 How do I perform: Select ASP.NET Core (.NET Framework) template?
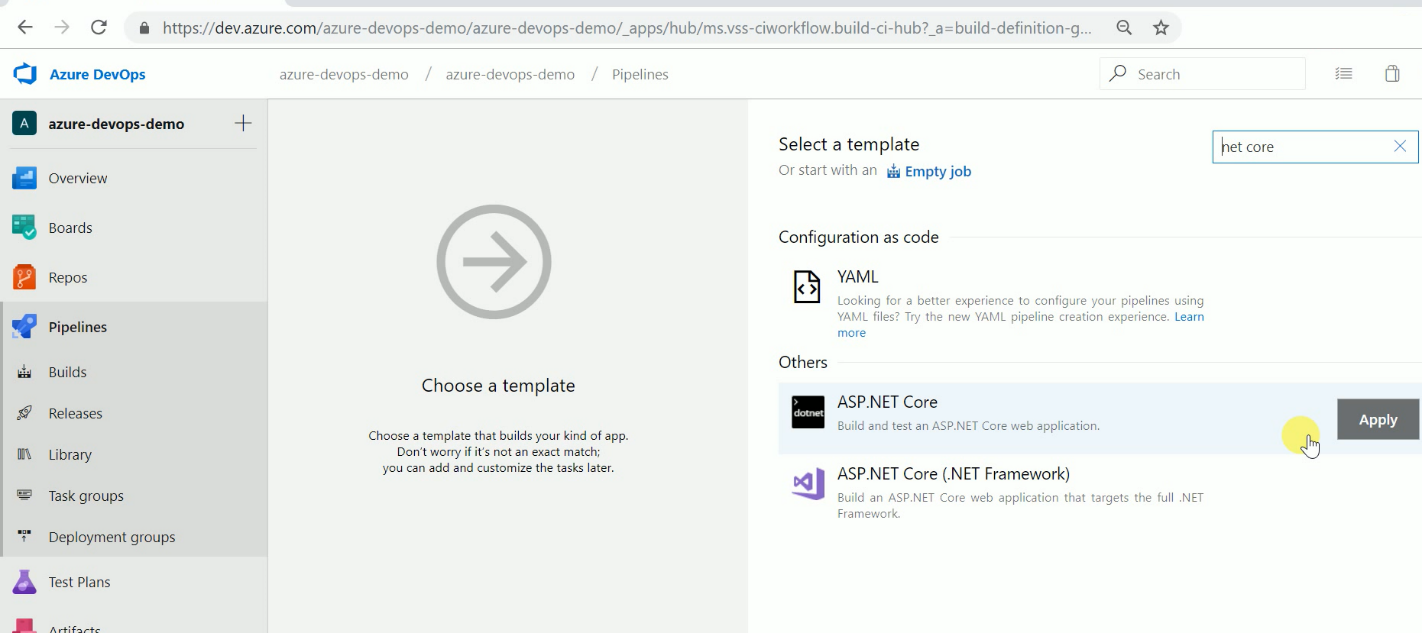click(953, 474)
